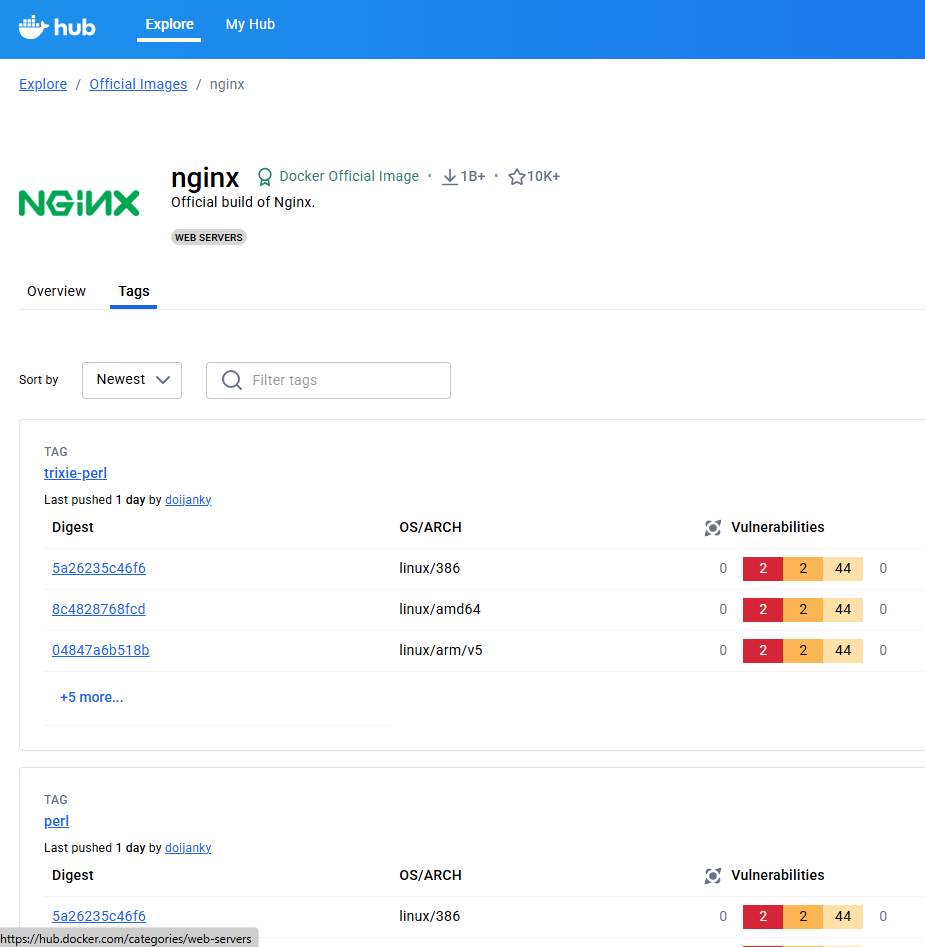This screenshot has height=947, width=925.
Task: Open digest 5a26235c46f6 in trixie-perl tag
Action: 98,568
